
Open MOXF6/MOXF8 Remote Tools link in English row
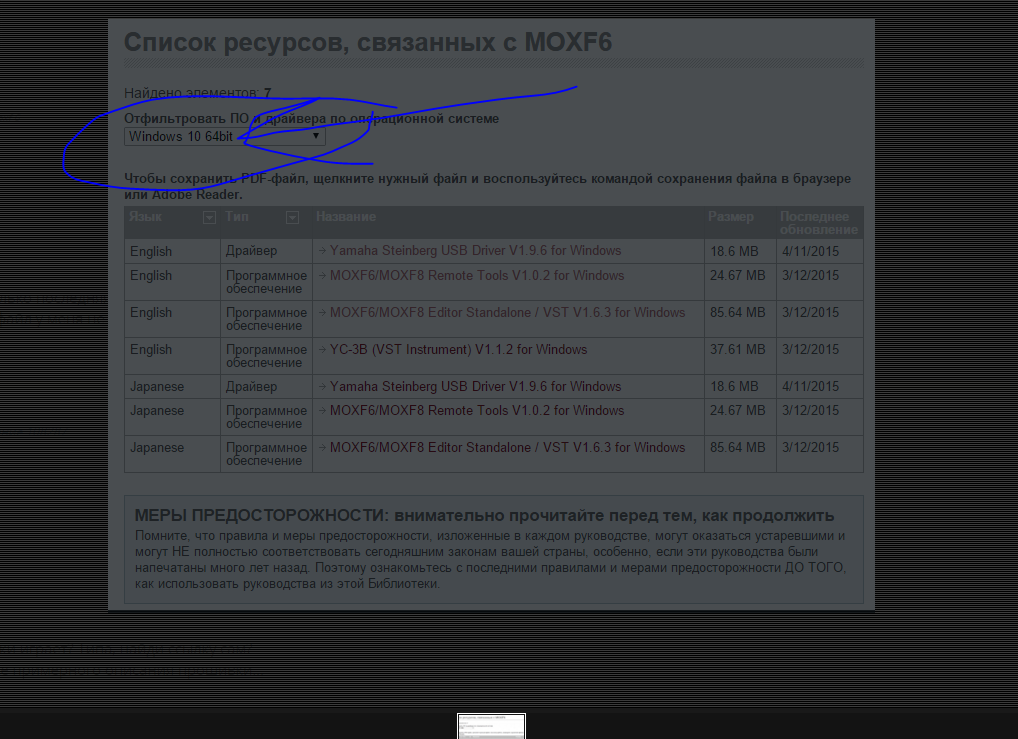pyautogui.click(x=477, y=275)
